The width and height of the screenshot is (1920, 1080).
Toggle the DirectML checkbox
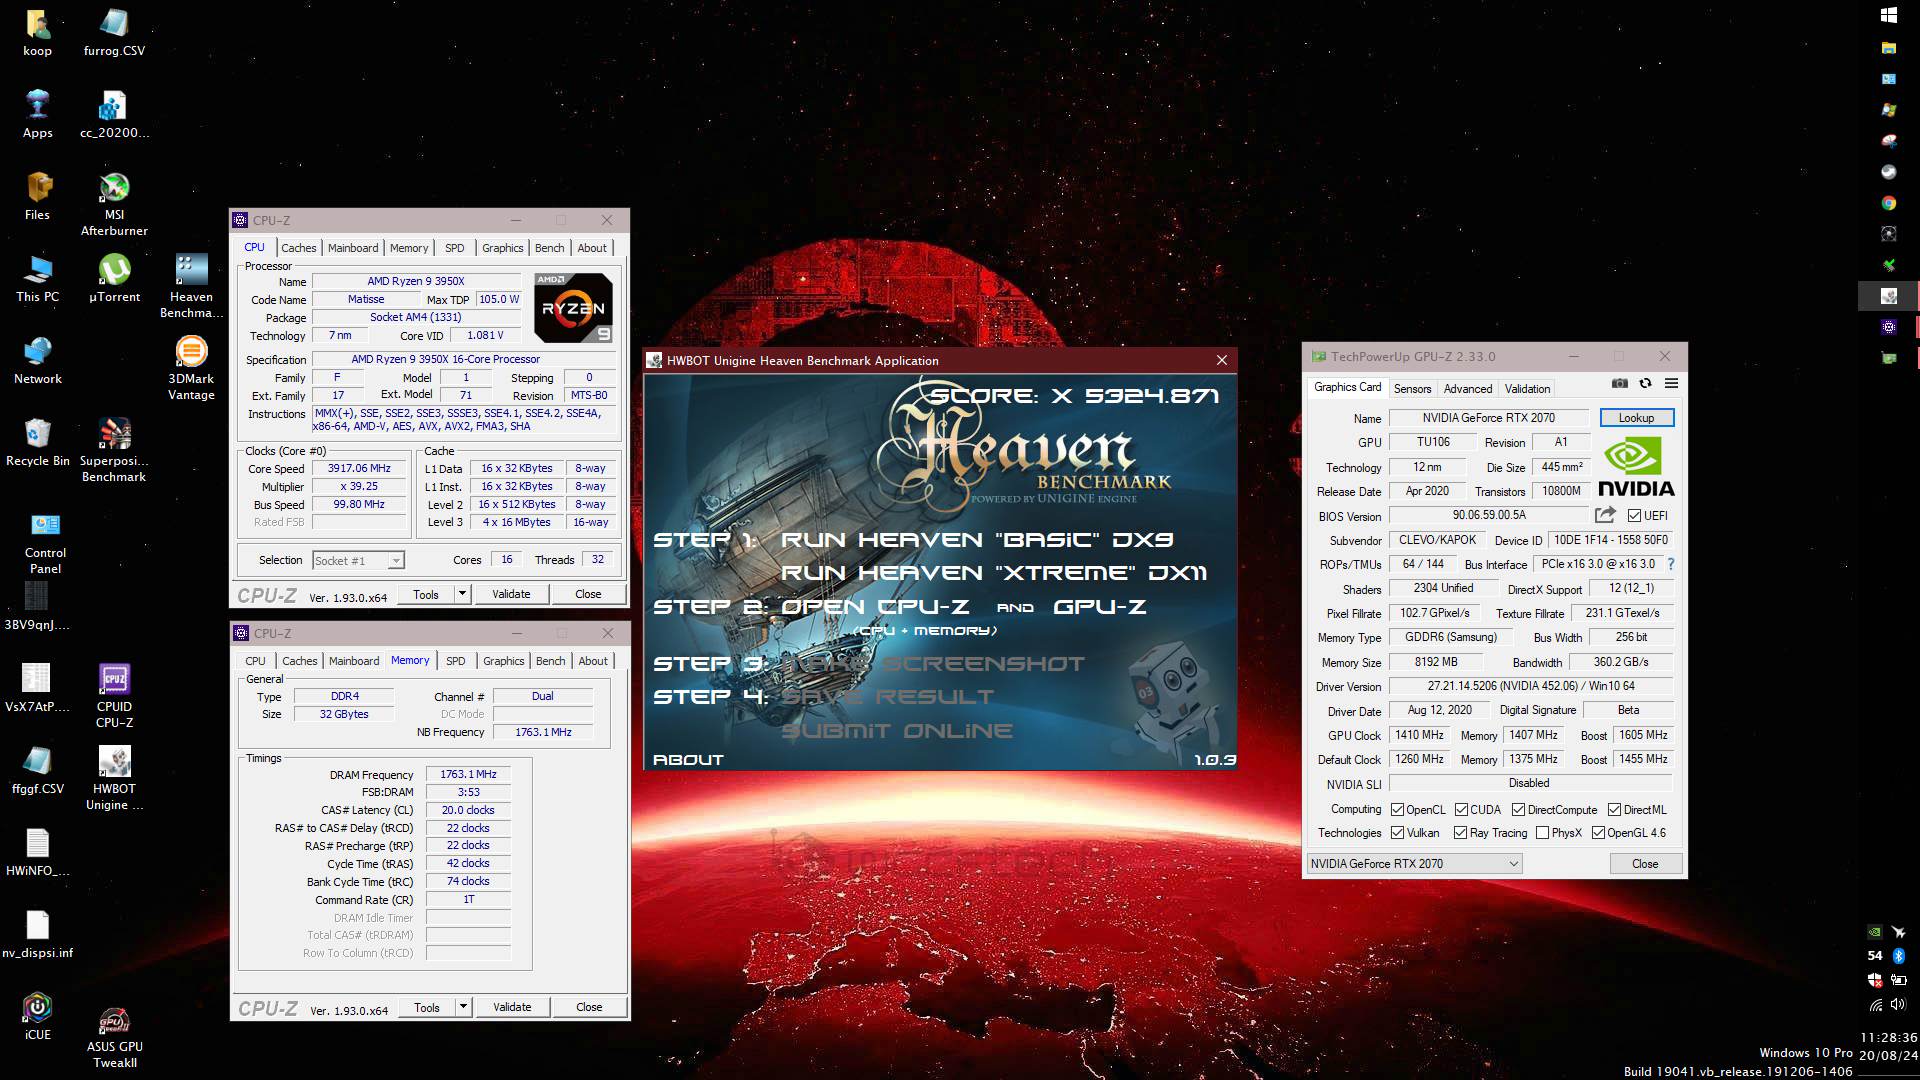pos(1614,810)
